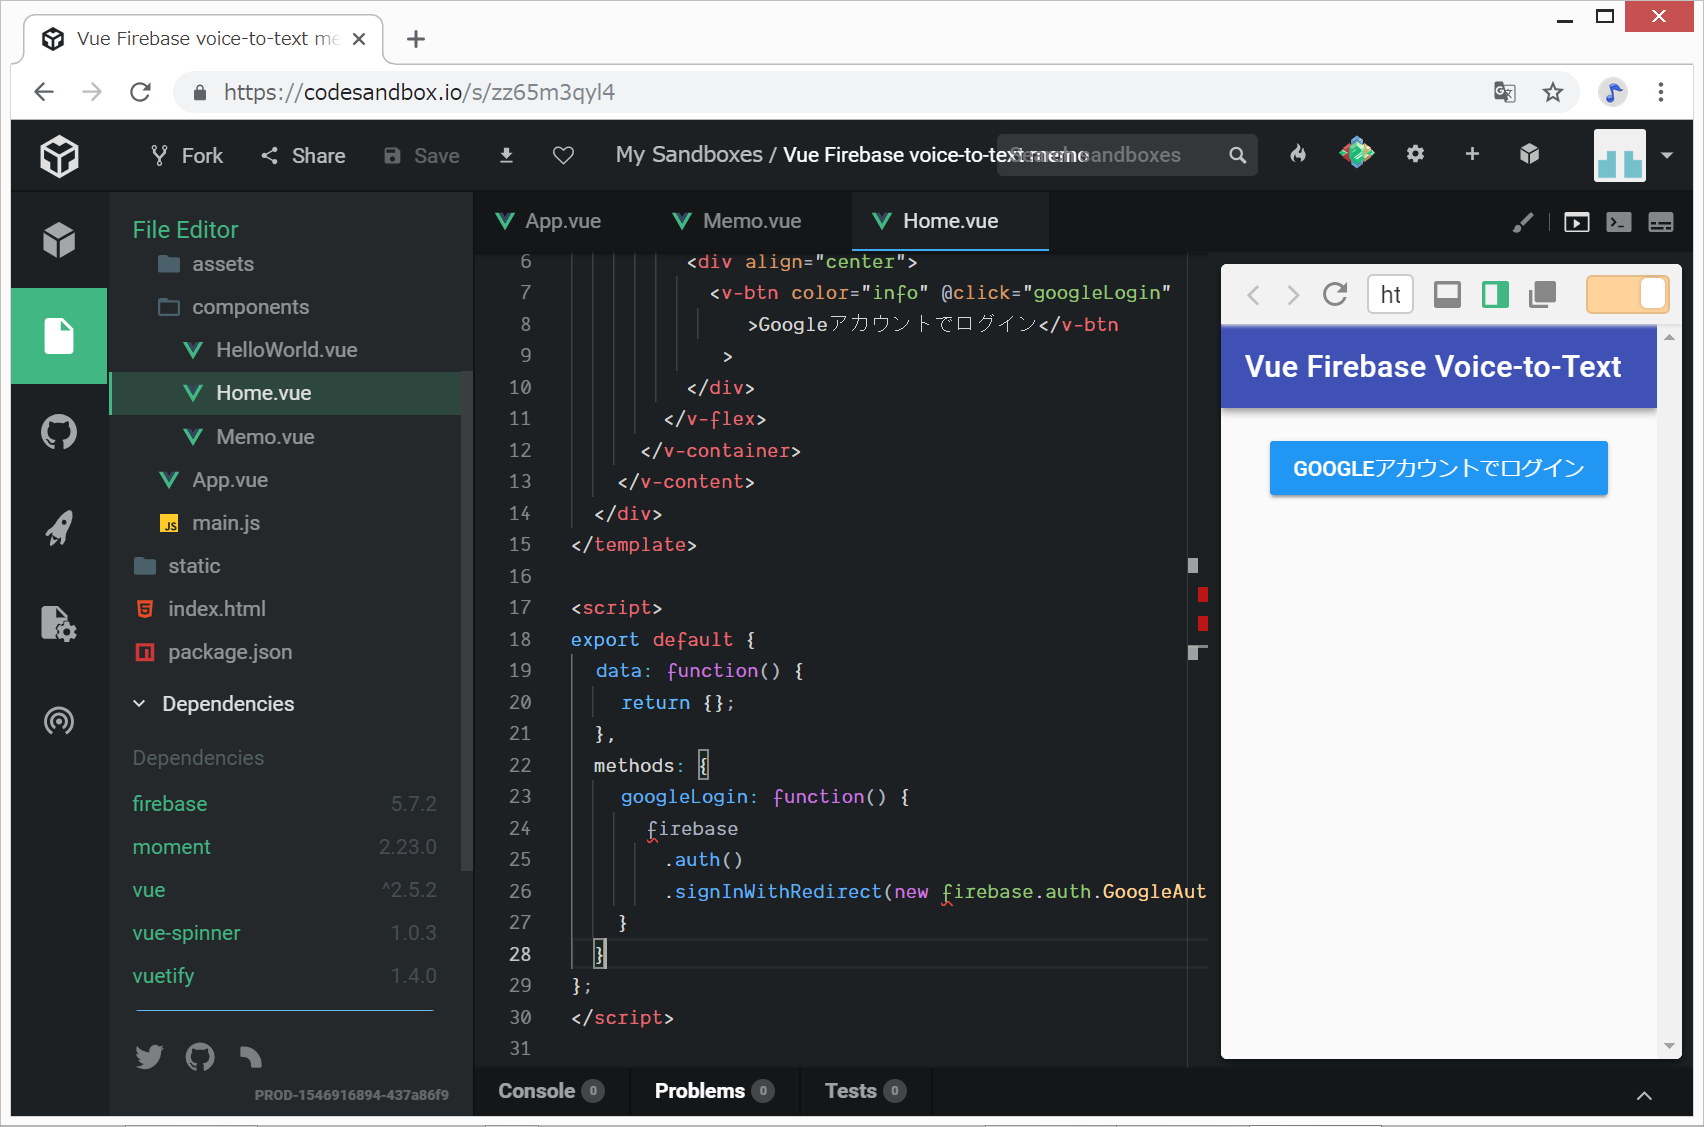
Task: Toggle the green split-view preview layout
Action: [1495, 294]
